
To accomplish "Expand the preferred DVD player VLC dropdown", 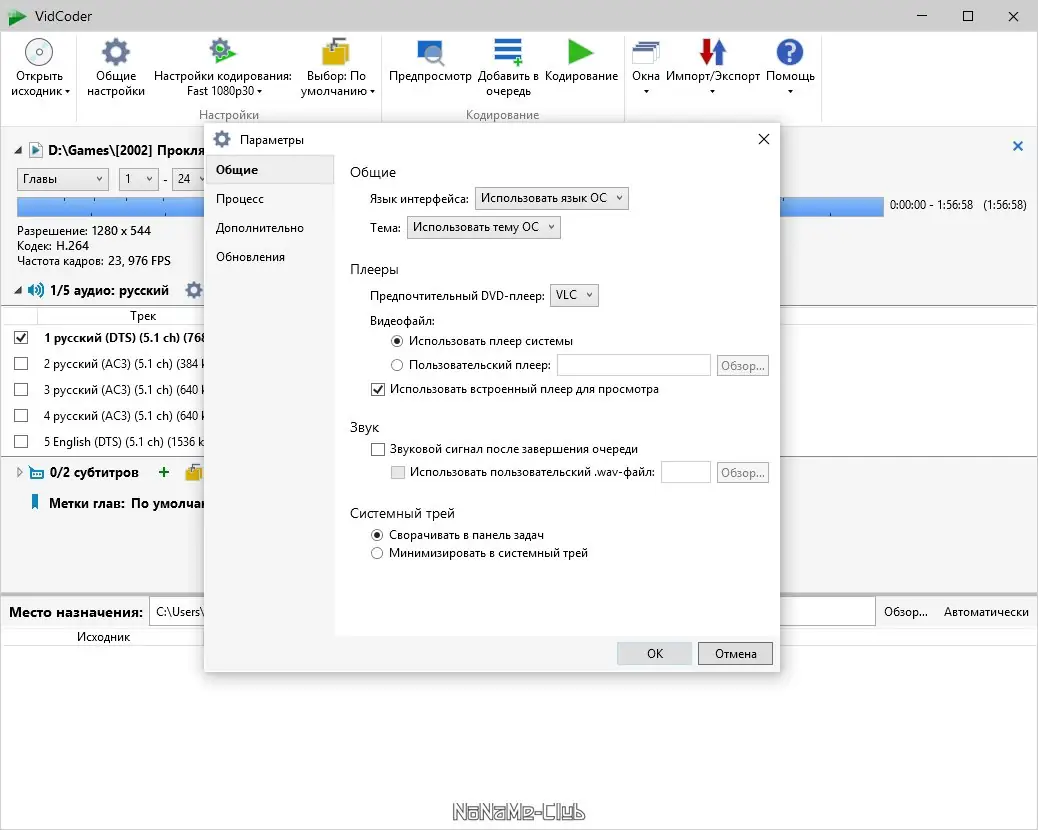I will (x=574, y=295).
